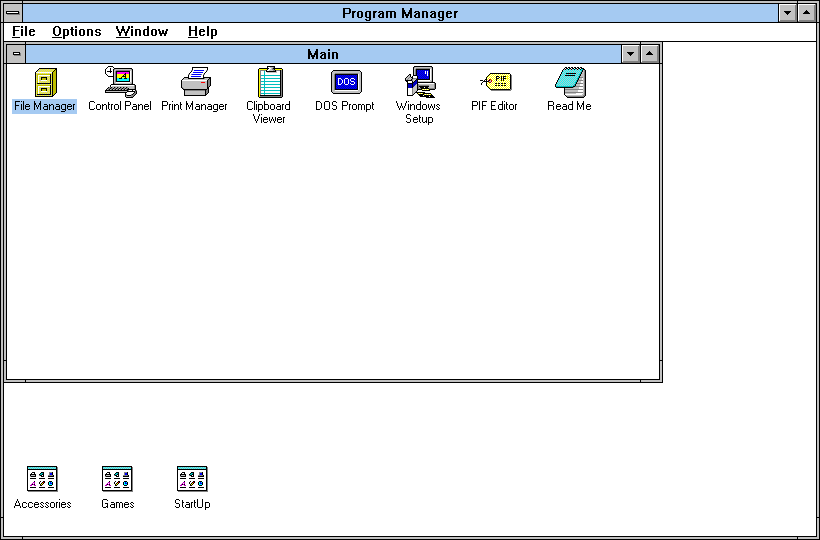
Task: Click the "Accessories" group label
Action: pos(42,504)
